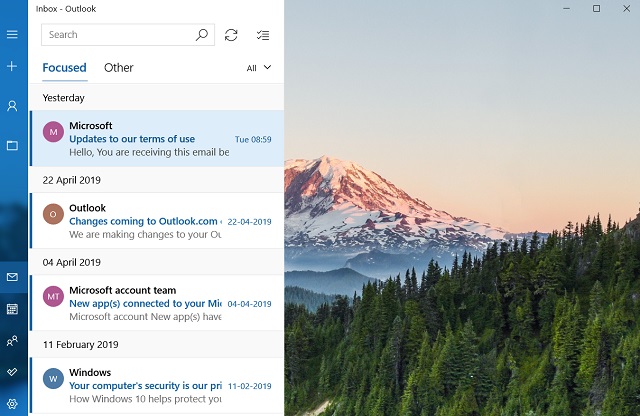Sync the inbox with refresh icon
Screen dimensions: 640x416
(x=231, y=35)
